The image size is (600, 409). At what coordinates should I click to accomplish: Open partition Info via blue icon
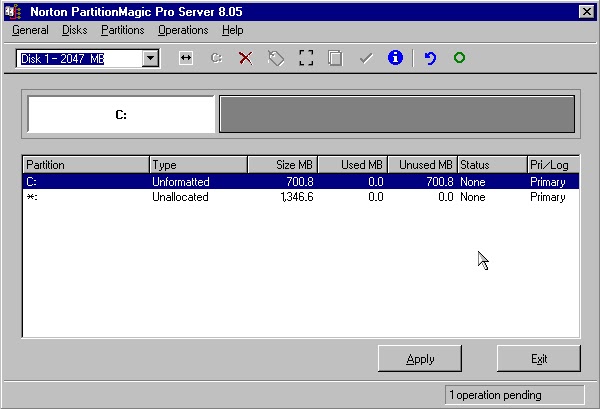[395, 58]
